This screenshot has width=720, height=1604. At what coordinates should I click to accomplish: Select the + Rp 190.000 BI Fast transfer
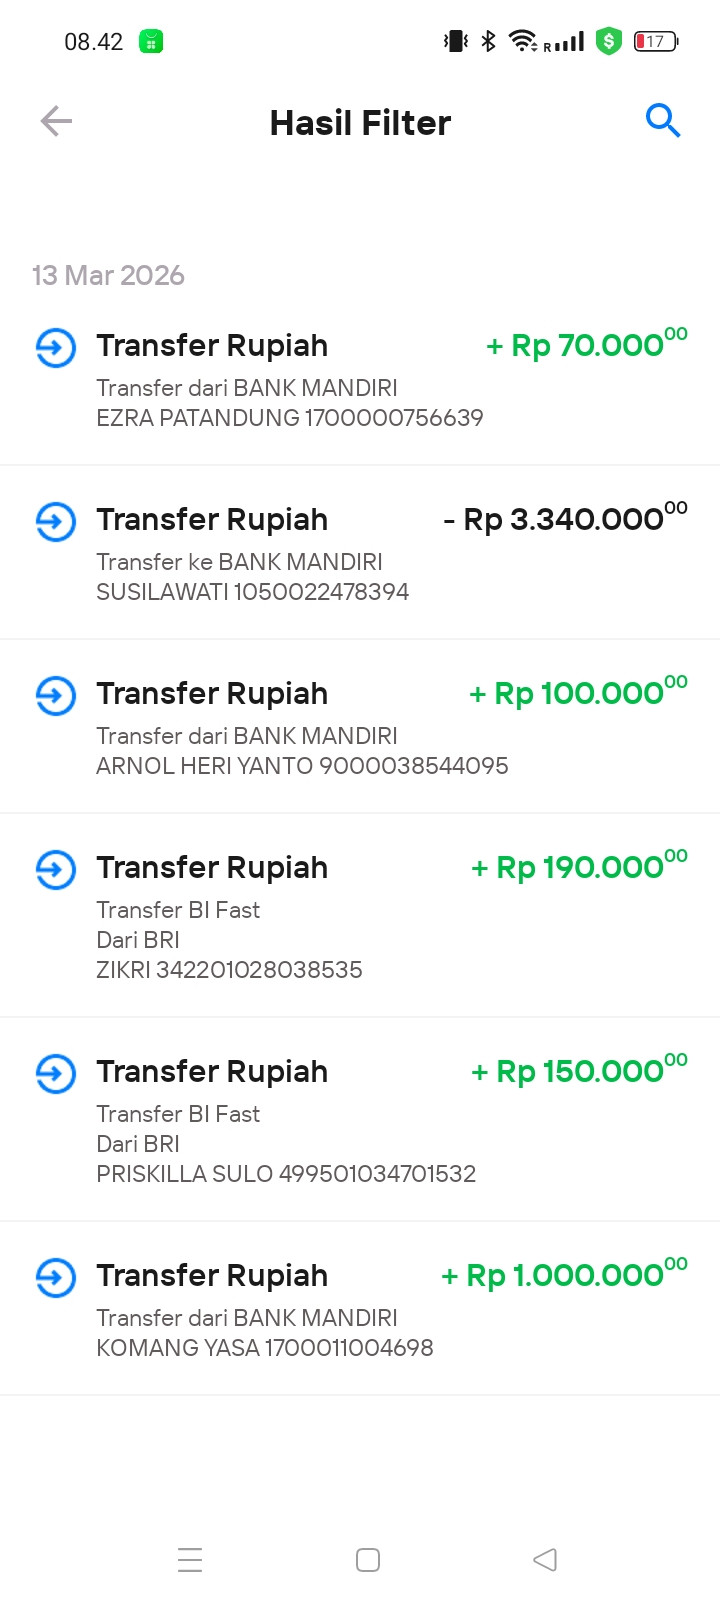579,866
